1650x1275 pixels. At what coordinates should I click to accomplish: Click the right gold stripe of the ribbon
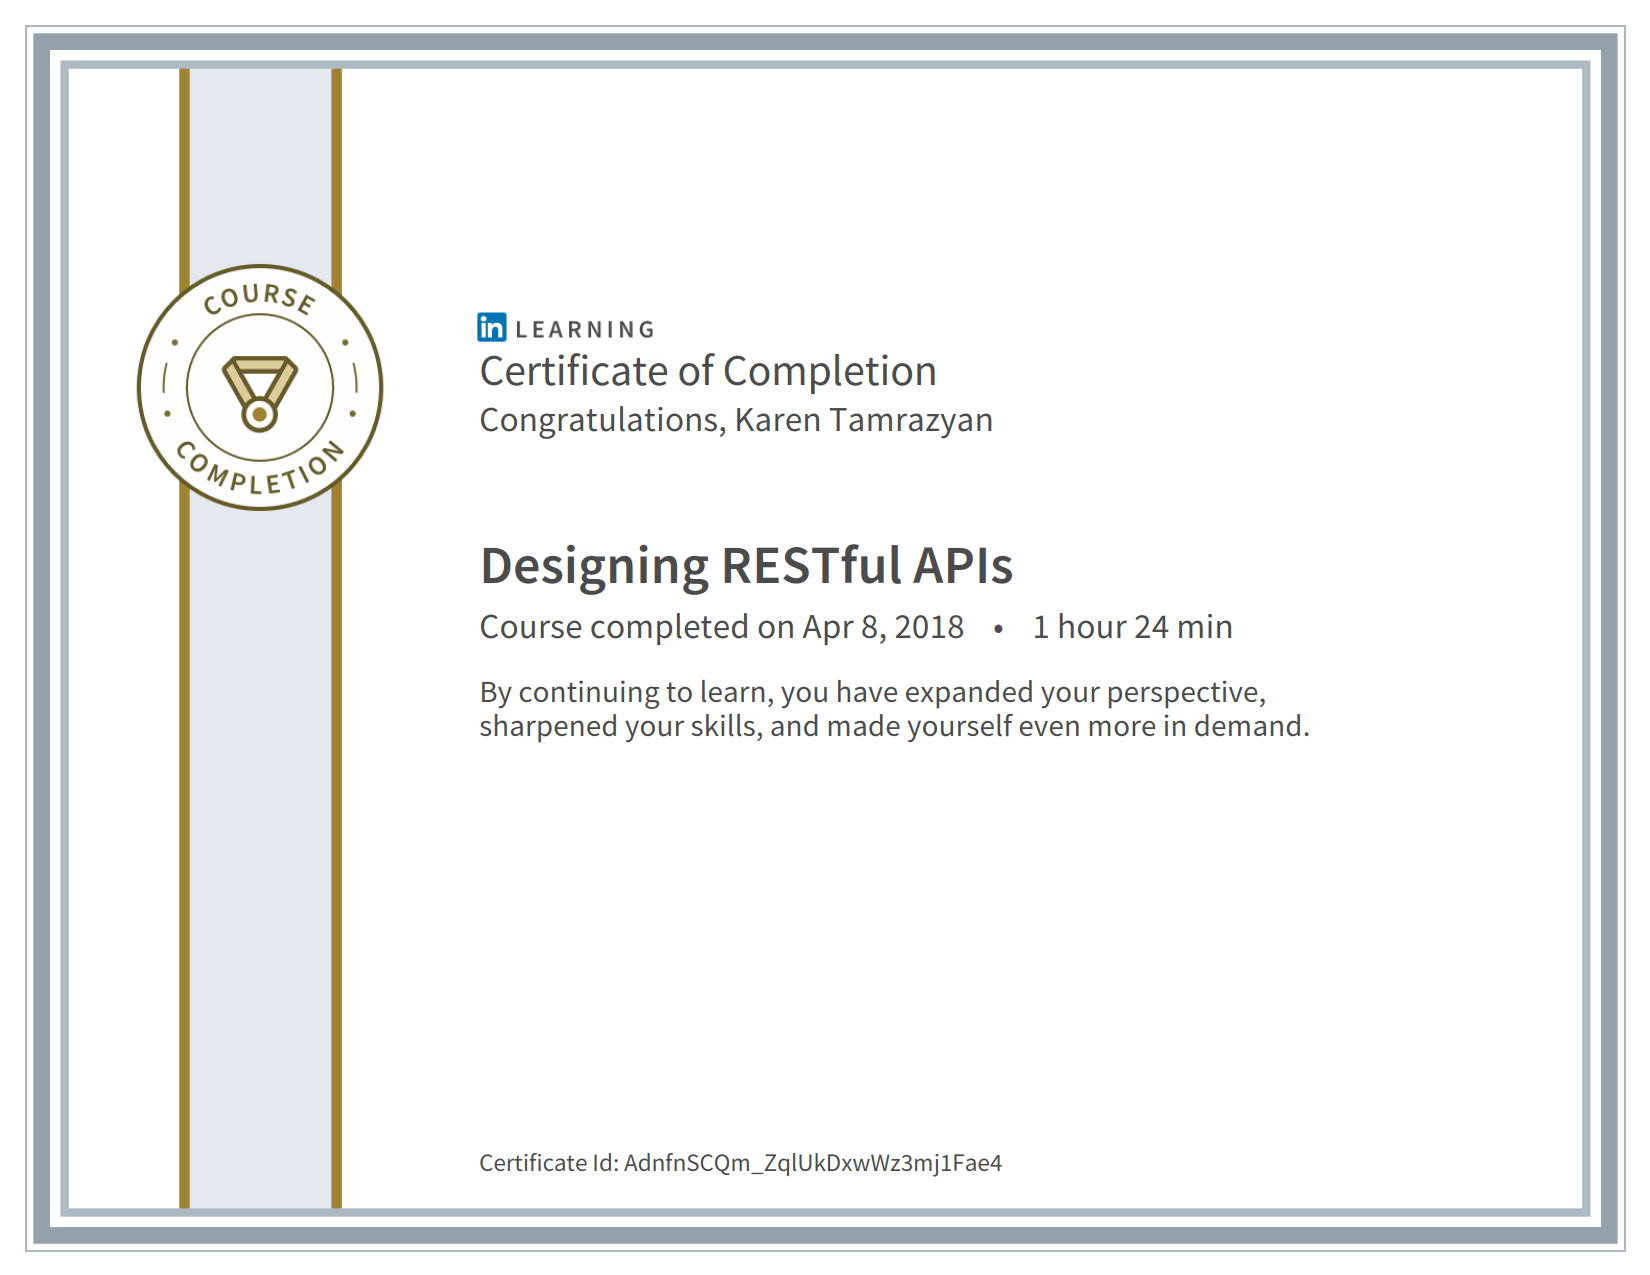(336, 850)
